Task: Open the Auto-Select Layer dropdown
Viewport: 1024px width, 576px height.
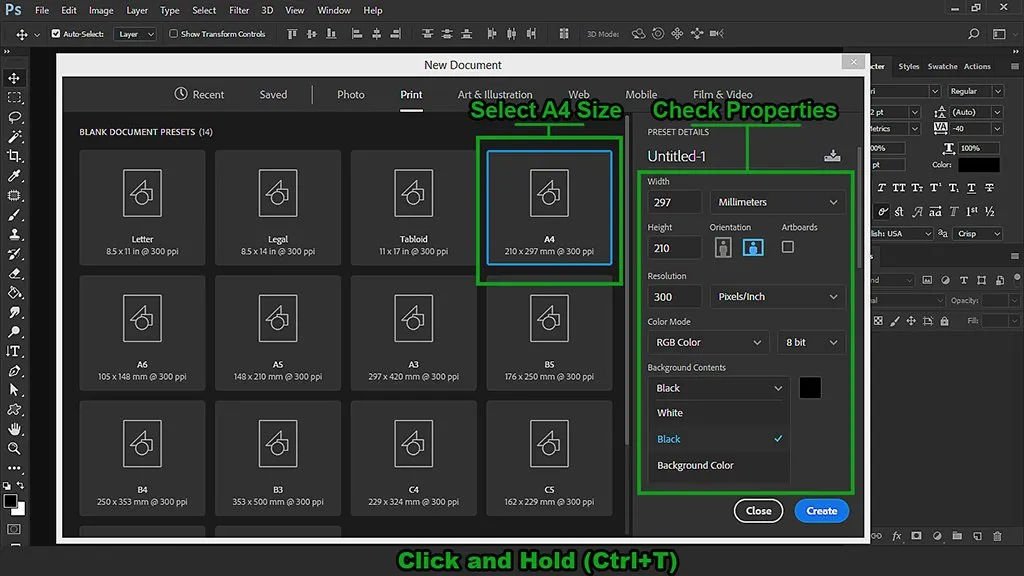Action: 135,34
